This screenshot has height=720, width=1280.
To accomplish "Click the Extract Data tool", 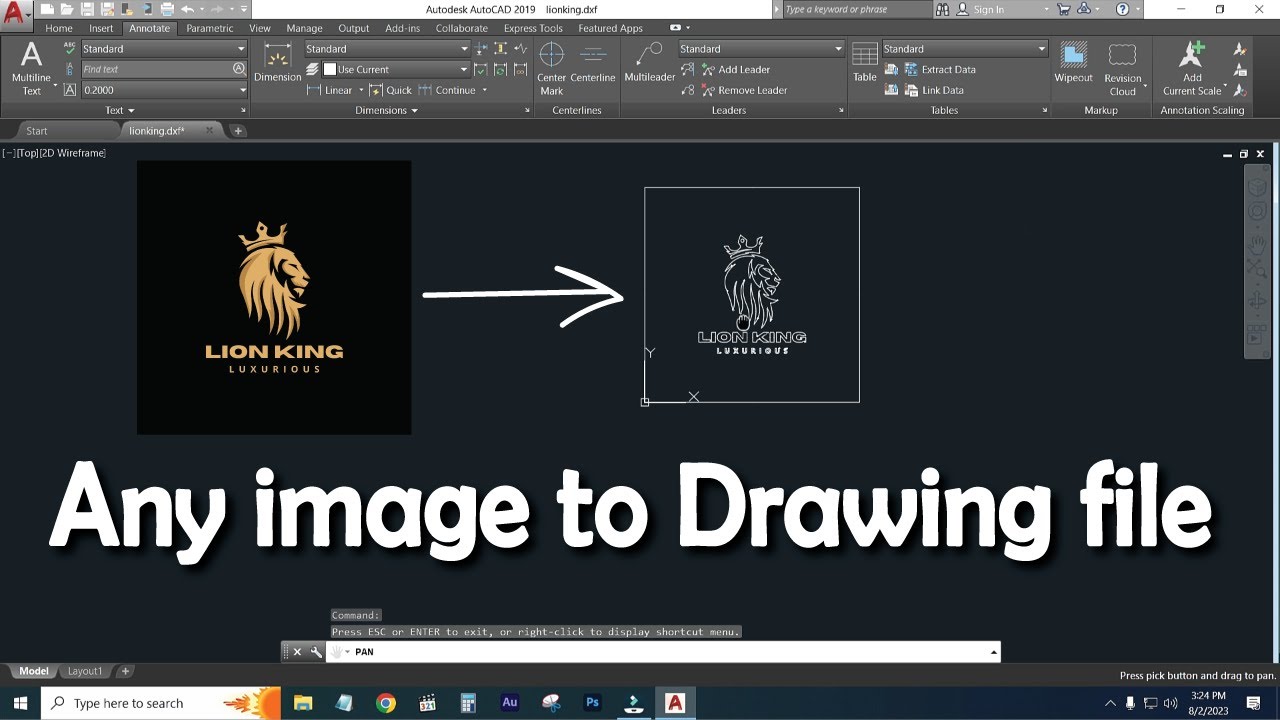I will click(940, 70).
